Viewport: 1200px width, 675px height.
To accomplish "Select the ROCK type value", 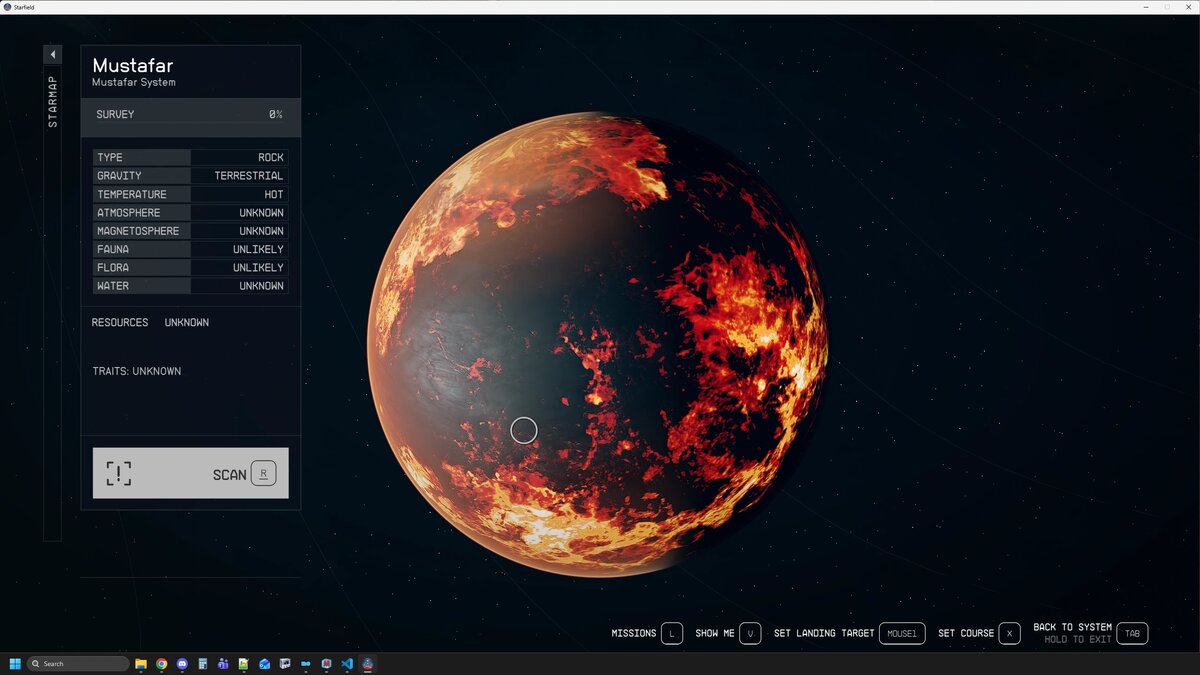I will pyautogui.click(x=271, y=158).
